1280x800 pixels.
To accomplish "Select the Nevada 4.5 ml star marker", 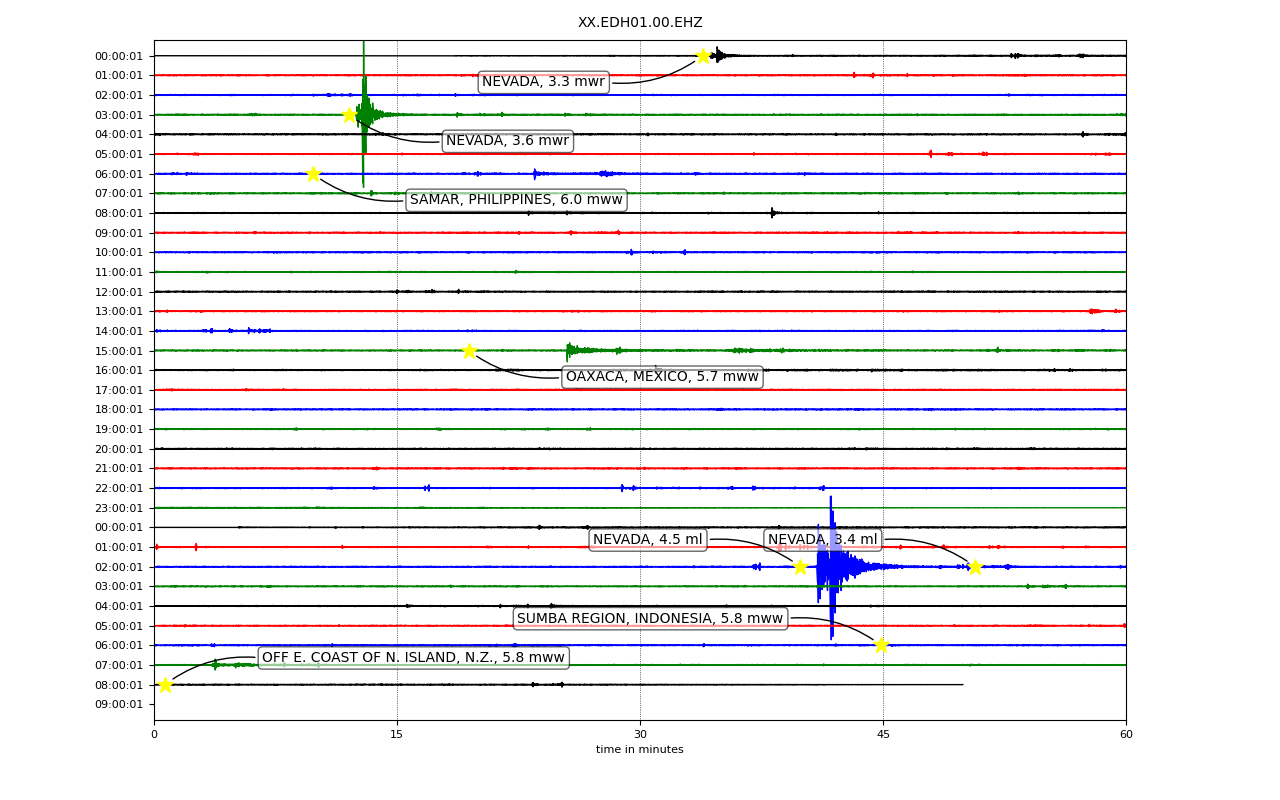I will point(800,567).
